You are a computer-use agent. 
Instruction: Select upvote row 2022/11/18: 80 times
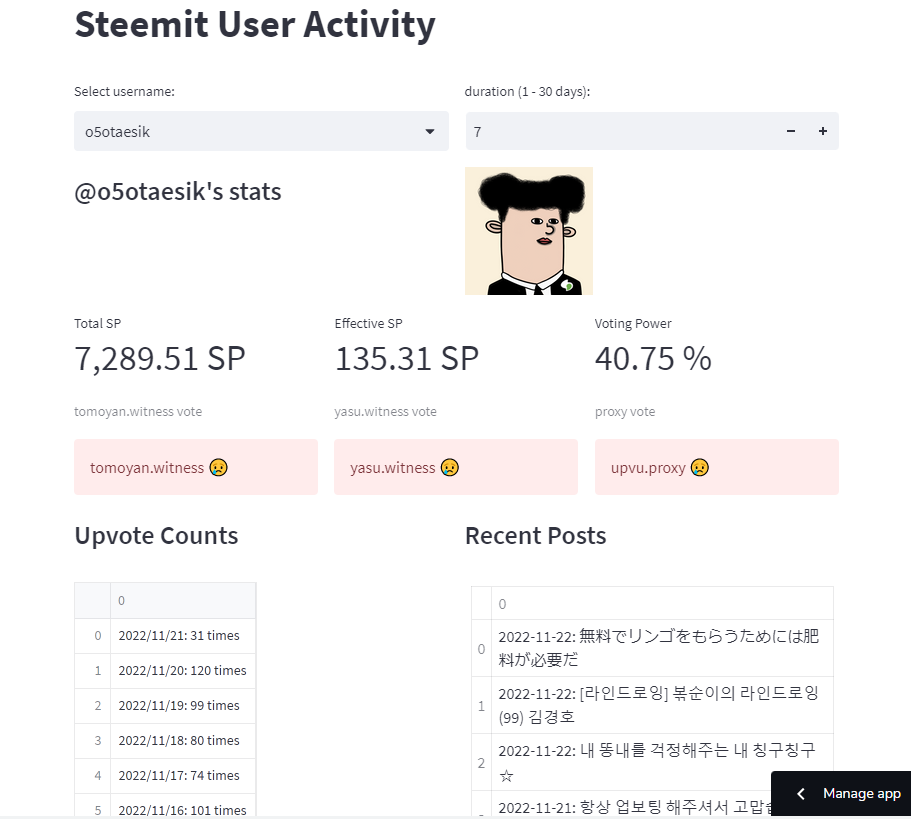point(183,741)
